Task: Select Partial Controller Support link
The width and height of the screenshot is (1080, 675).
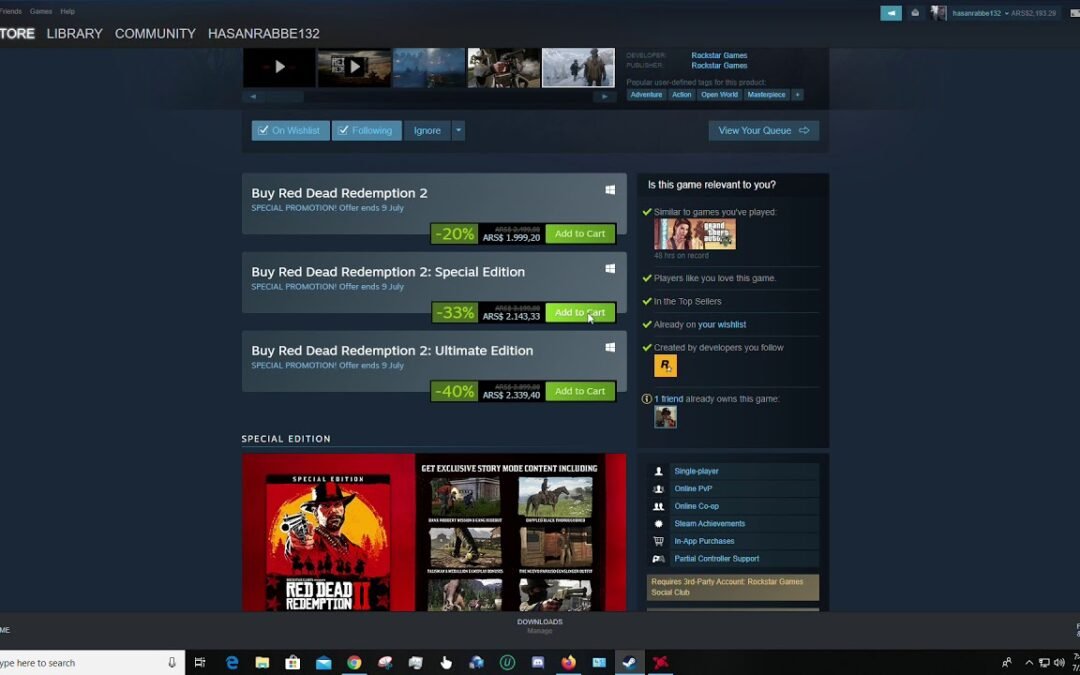Action: 716,559
